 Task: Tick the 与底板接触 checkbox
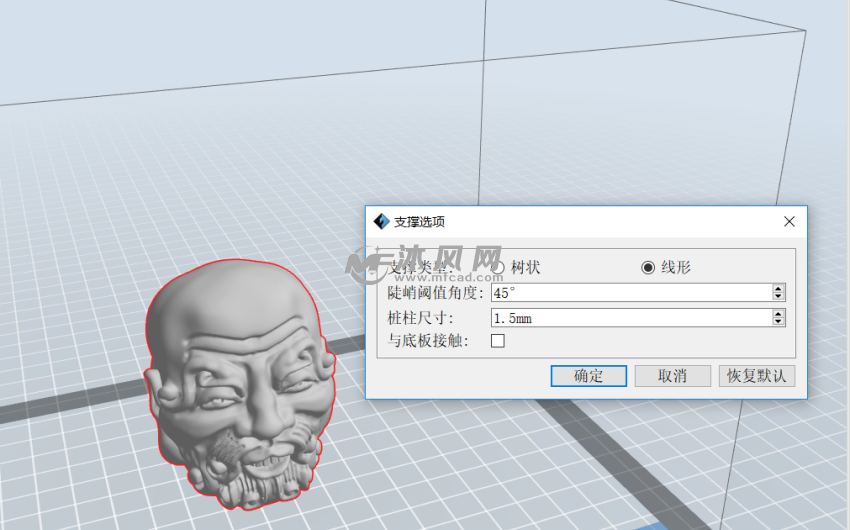pyautogui.click(x=498, y=340)
